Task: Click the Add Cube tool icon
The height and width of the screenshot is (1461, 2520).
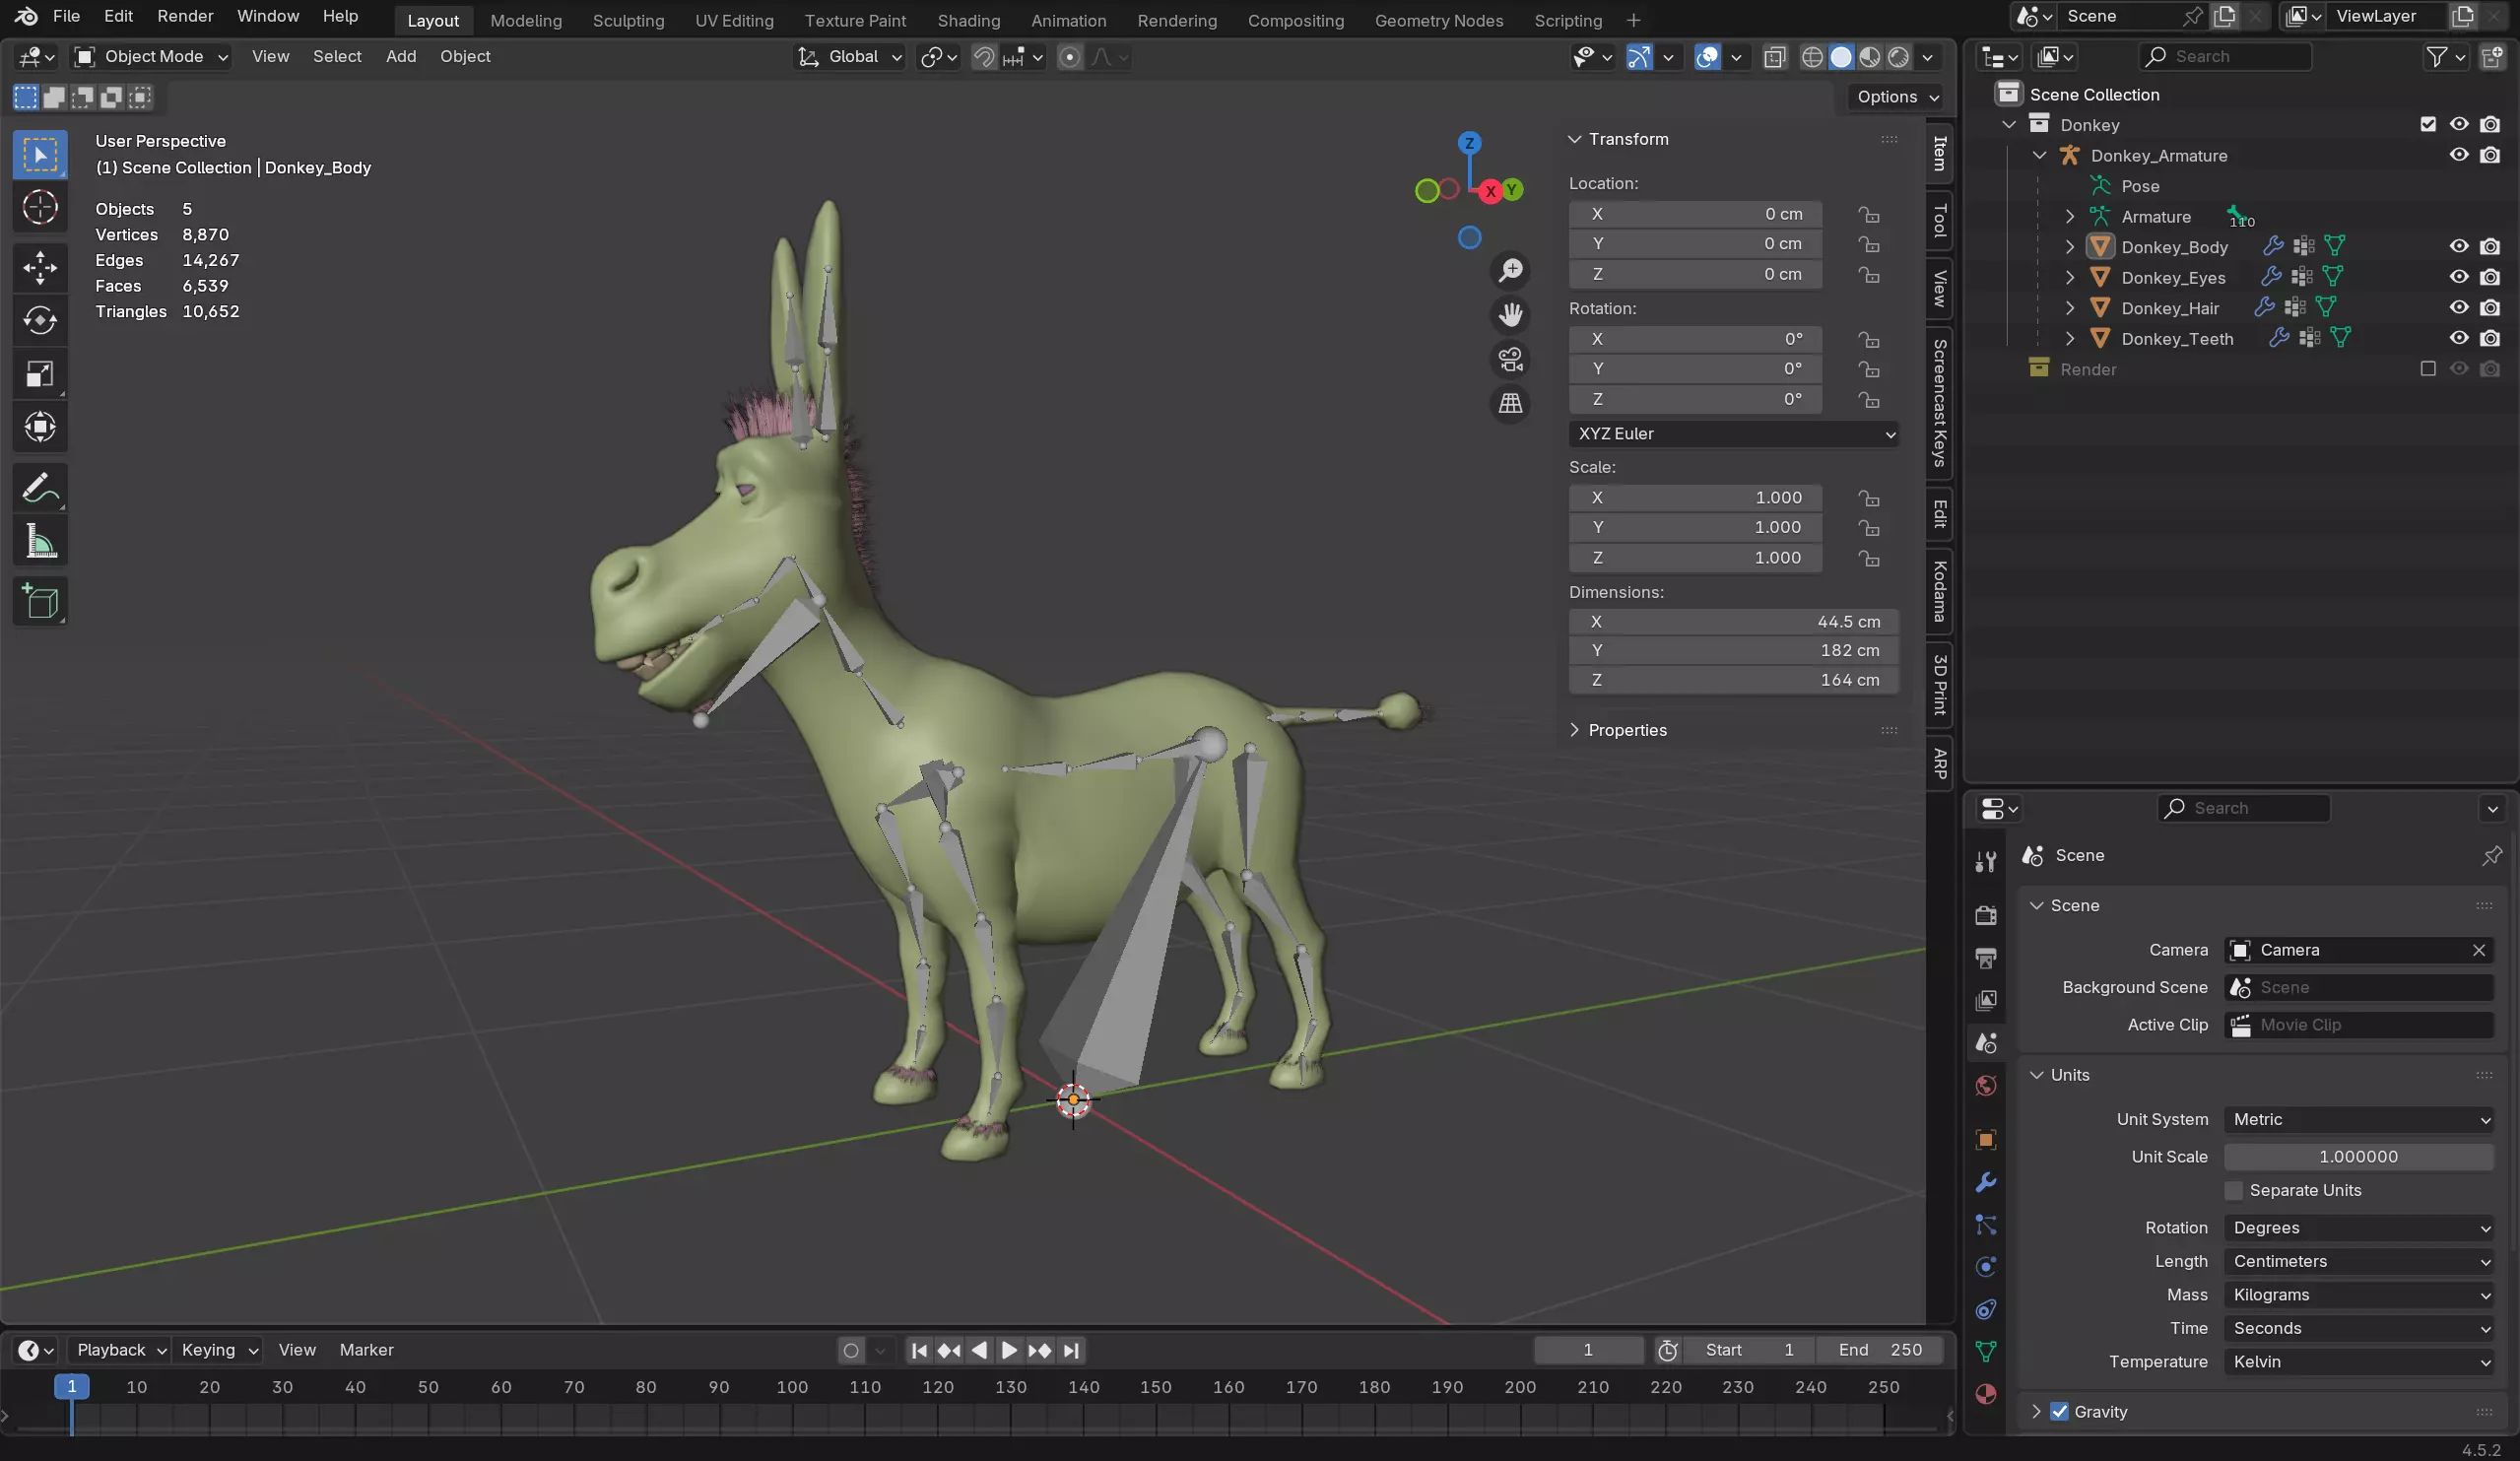Action: (40, 601)
